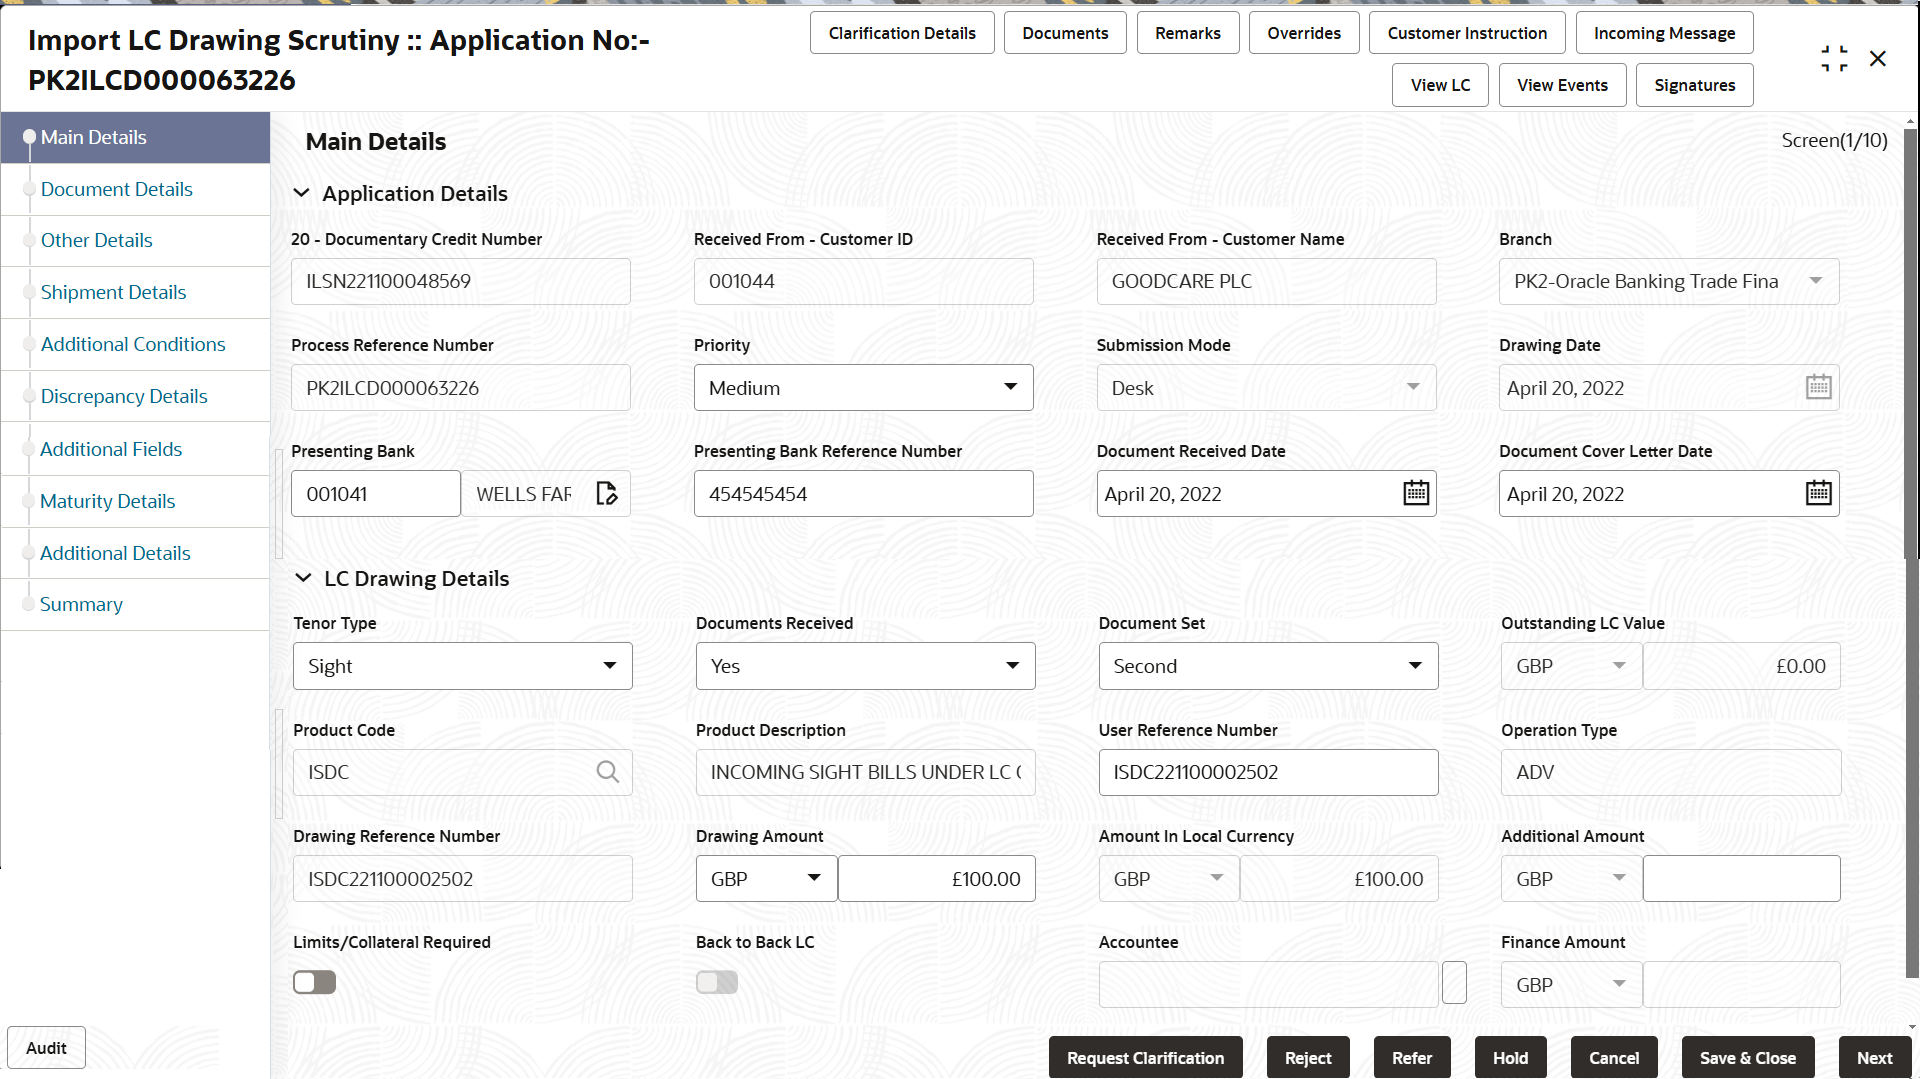Open the Accountee lookup
Image resolution: width=1920 pixels, height=1079 pixels.
[1454, 982]
